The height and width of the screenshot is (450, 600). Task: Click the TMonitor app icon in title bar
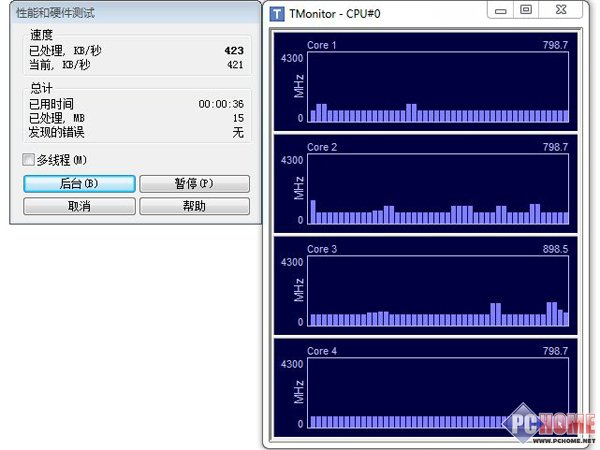(277, 14)
